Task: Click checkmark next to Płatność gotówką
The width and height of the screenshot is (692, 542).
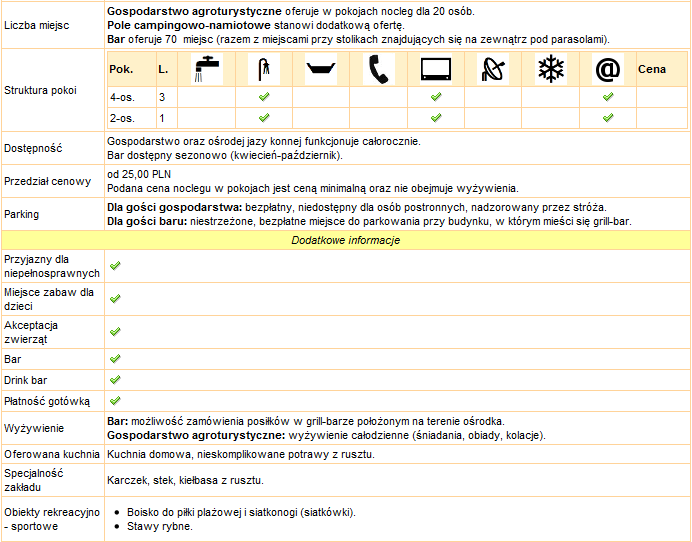Action: point(115,401)
